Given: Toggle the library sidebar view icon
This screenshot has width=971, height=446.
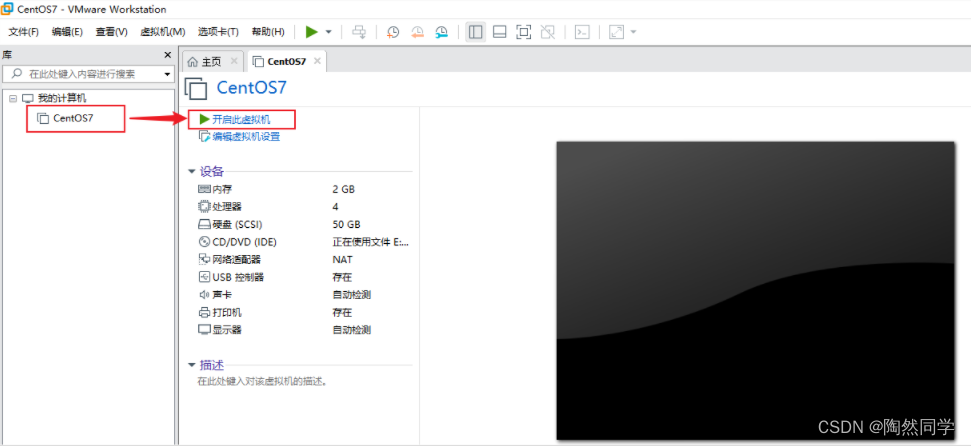Looking at the screenshot, I should (x=476, y=32).
